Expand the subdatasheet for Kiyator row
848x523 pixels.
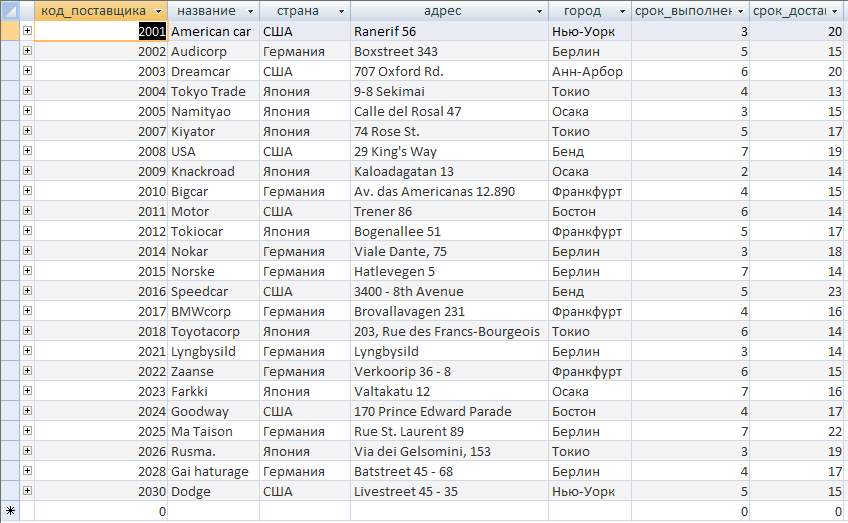click(27, 131)
